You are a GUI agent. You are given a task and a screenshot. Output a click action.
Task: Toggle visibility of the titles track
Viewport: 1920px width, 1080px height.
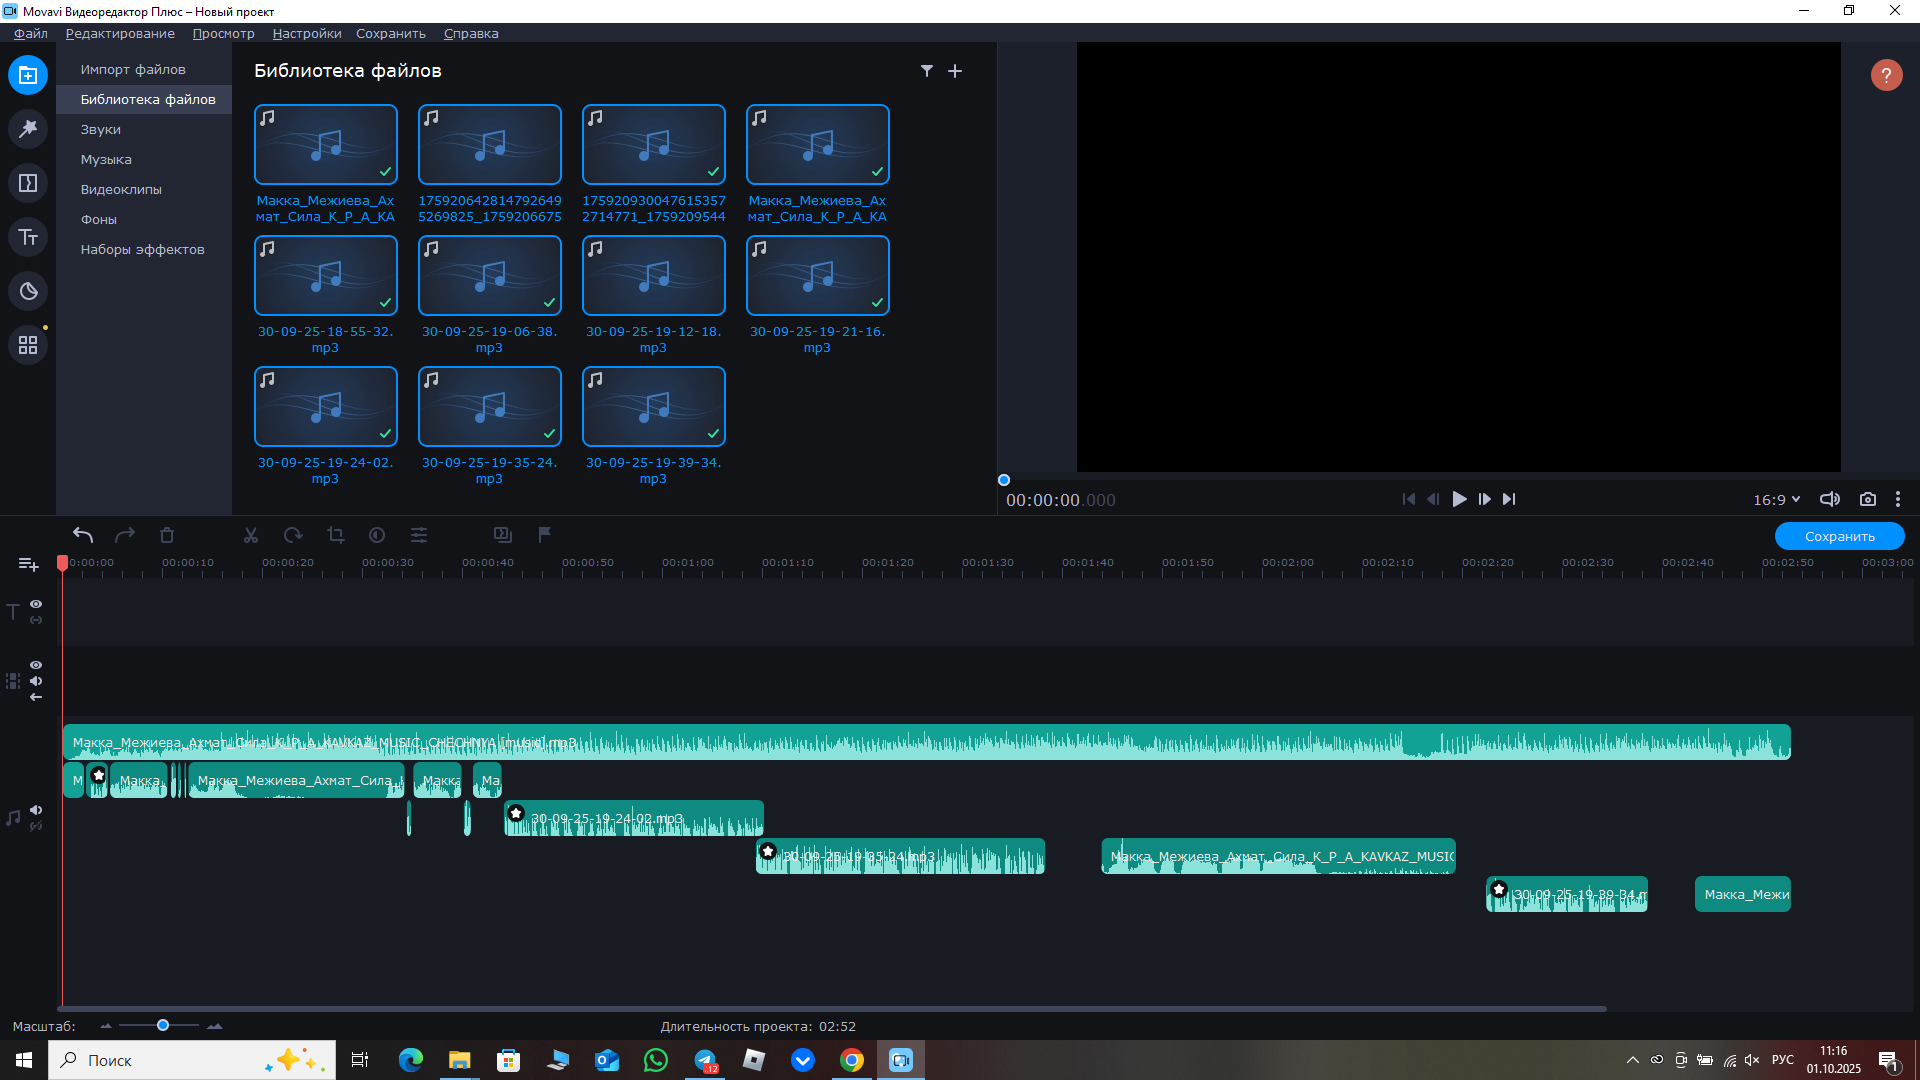tap(36, 604)
